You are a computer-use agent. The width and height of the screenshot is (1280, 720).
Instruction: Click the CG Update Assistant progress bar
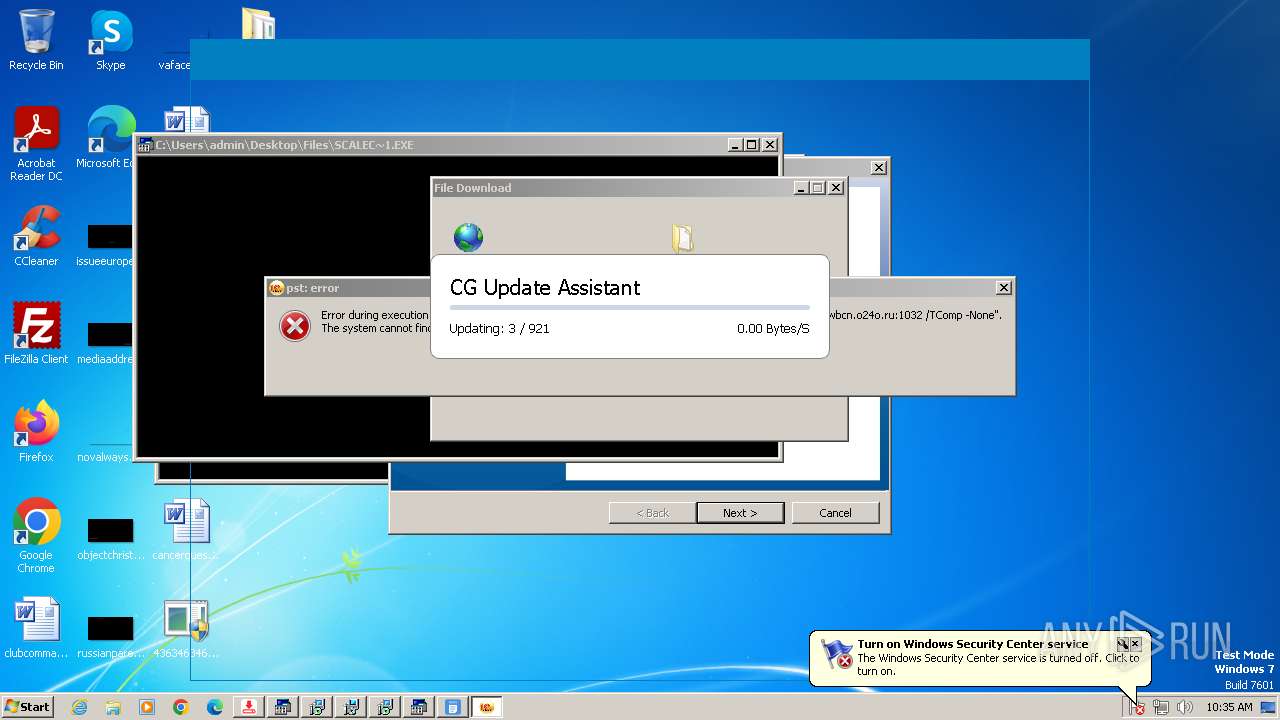coord(630,308)
